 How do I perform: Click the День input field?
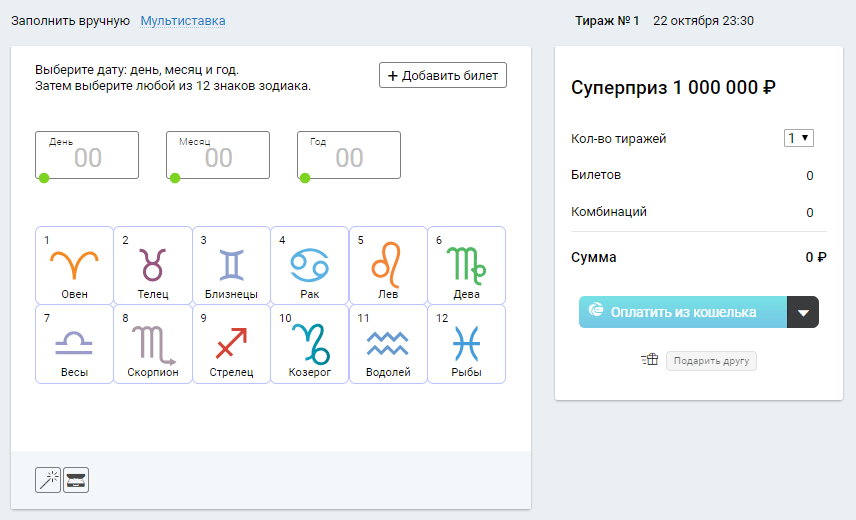coord(87,155)
